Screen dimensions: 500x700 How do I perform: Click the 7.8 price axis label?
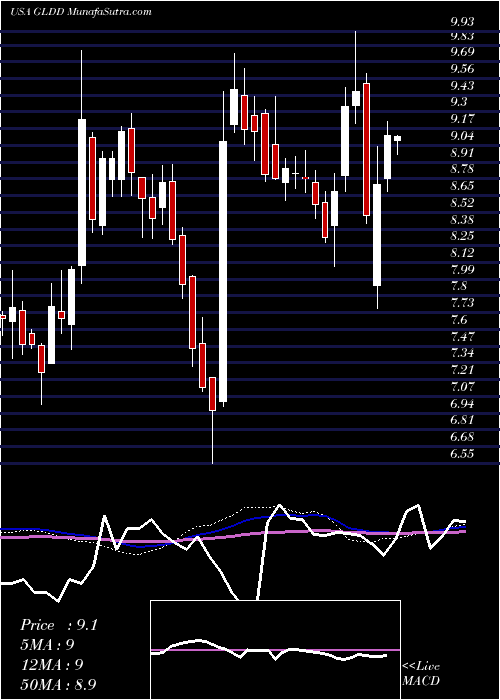tap(459, 286)
